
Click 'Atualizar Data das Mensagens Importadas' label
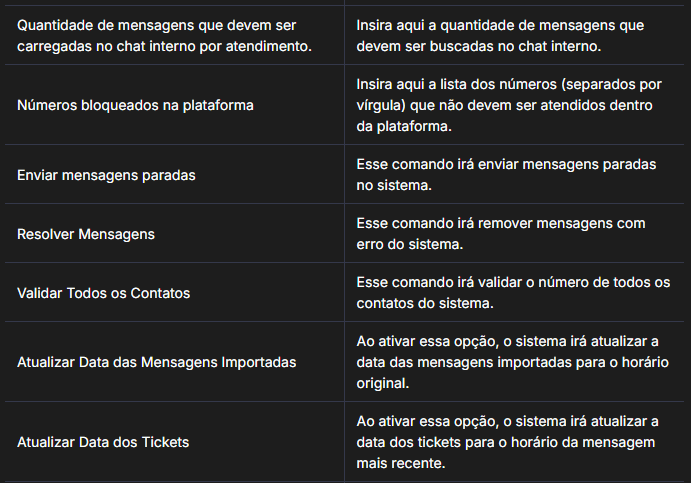(x=156, y=362)
